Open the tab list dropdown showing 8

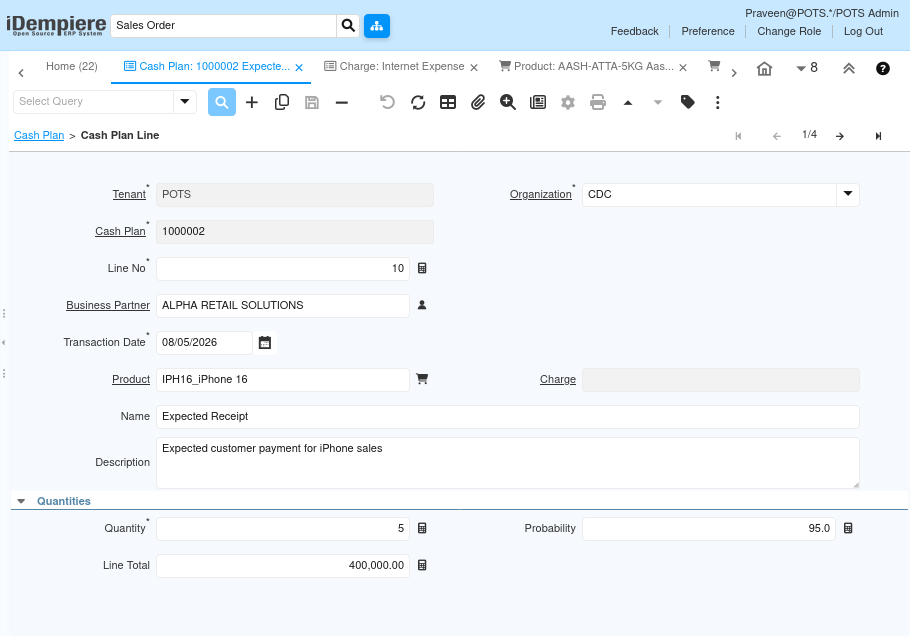[807, 68]
